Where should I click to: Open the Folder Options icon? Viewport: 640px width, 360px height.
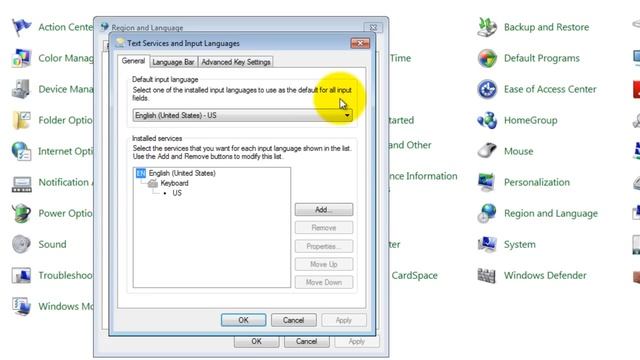coord(21,120)
